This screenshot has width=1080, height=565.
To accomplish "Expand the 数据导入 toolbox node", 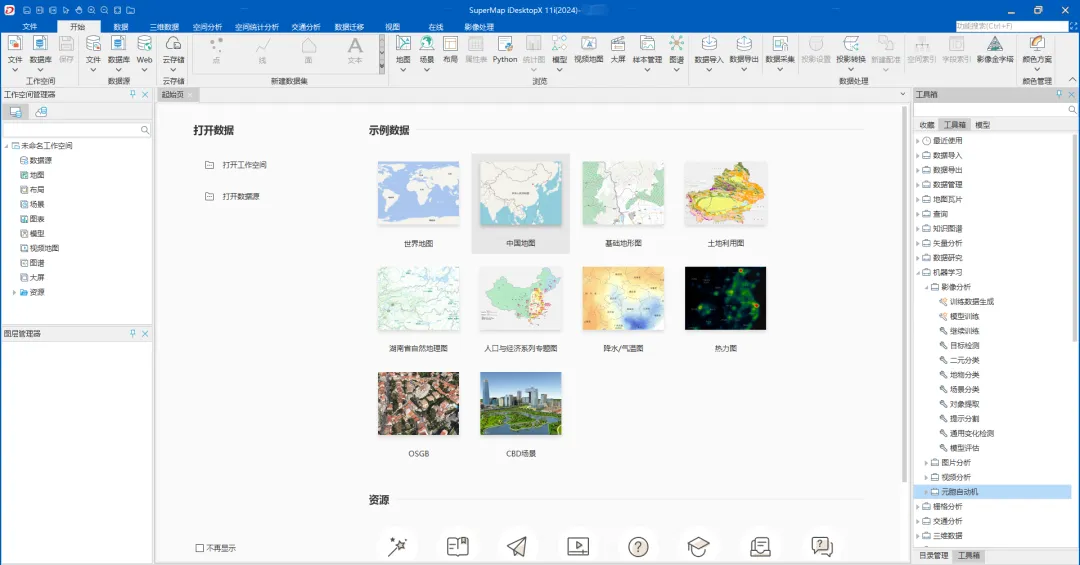I will click(x=918, y=156).
